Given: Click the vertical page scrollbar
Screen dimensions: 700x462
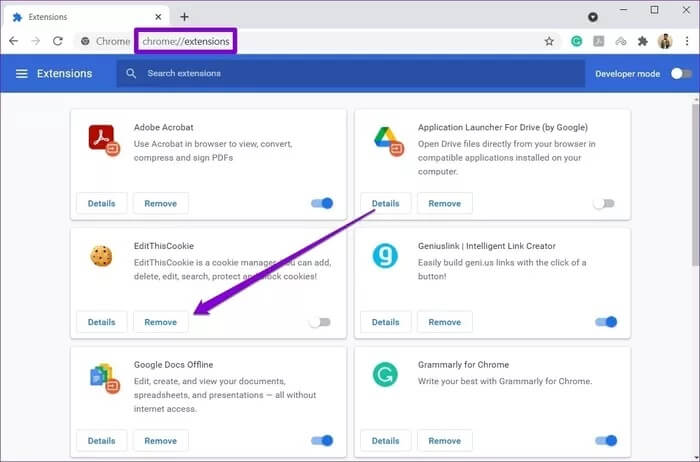Looking at the screenshot, I should tap(696, 185).
